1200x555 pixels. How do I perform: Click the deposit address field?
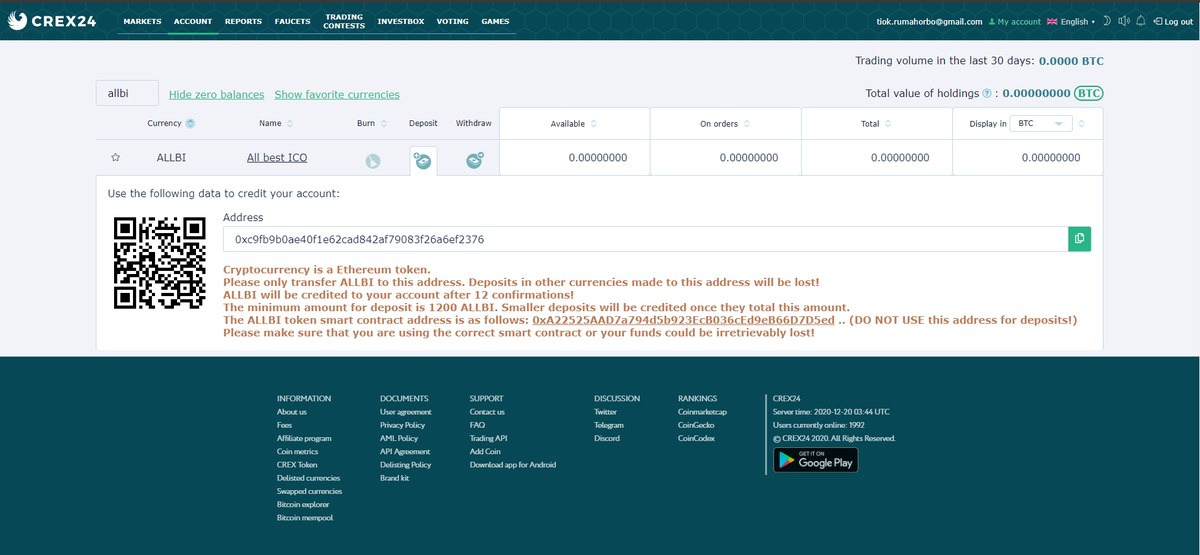click(645, 239)
